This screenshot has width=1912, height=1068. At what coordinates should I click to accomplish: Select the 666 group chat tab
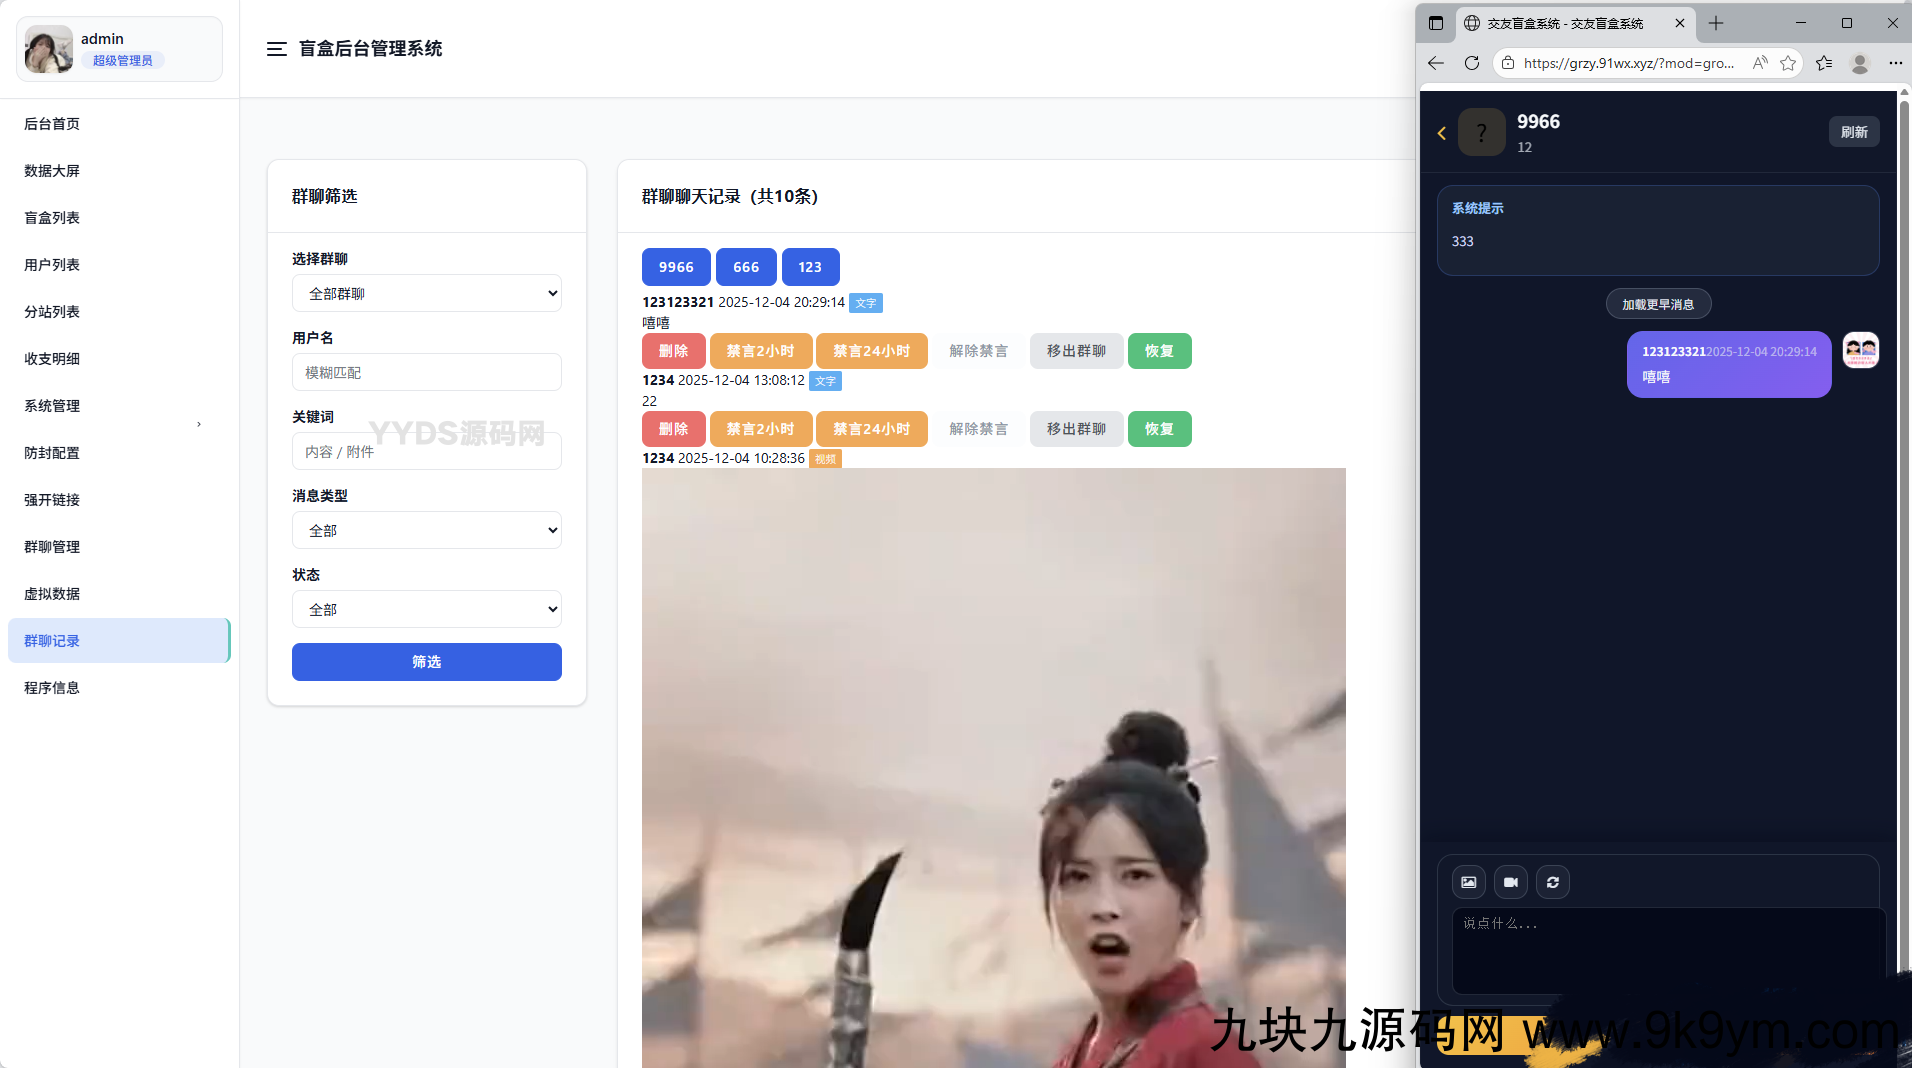point(745,267)
